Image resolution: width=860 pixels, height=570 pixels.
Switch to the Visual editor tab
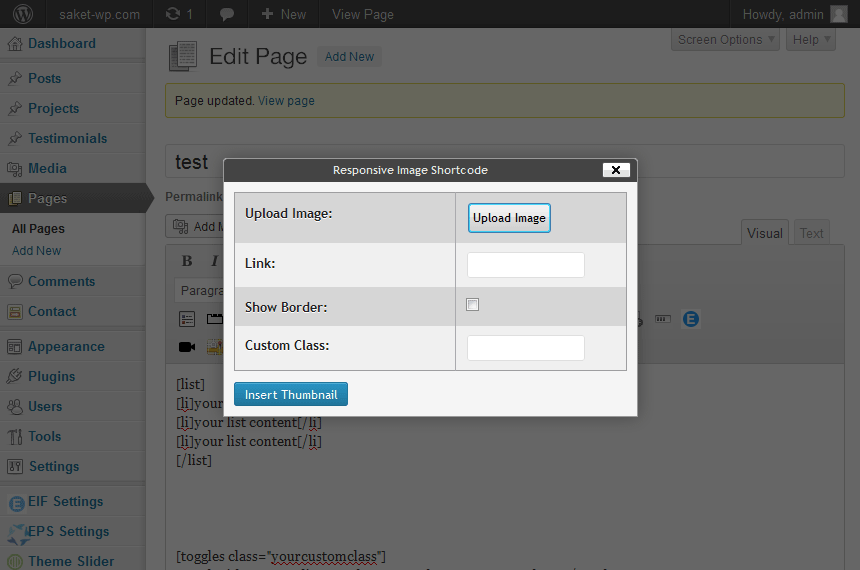[765, 233]
